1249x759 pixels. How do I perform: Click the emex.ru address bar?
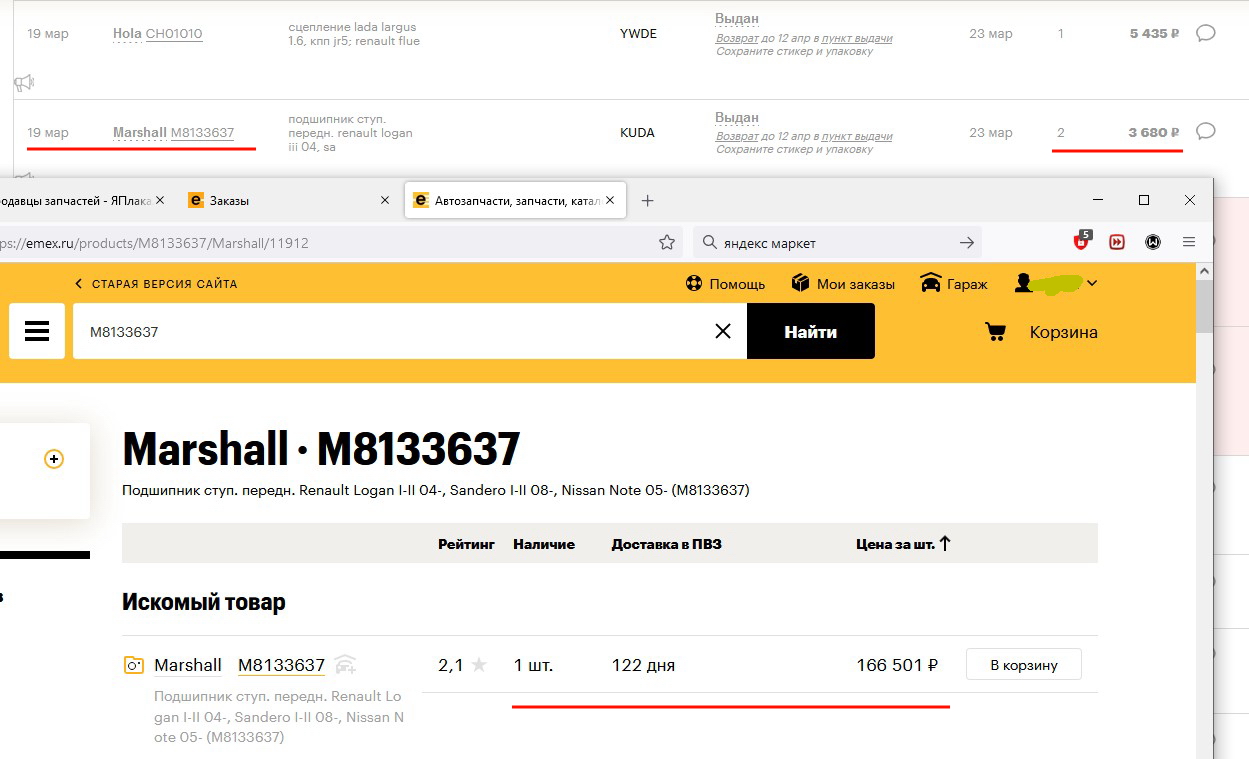325,242
